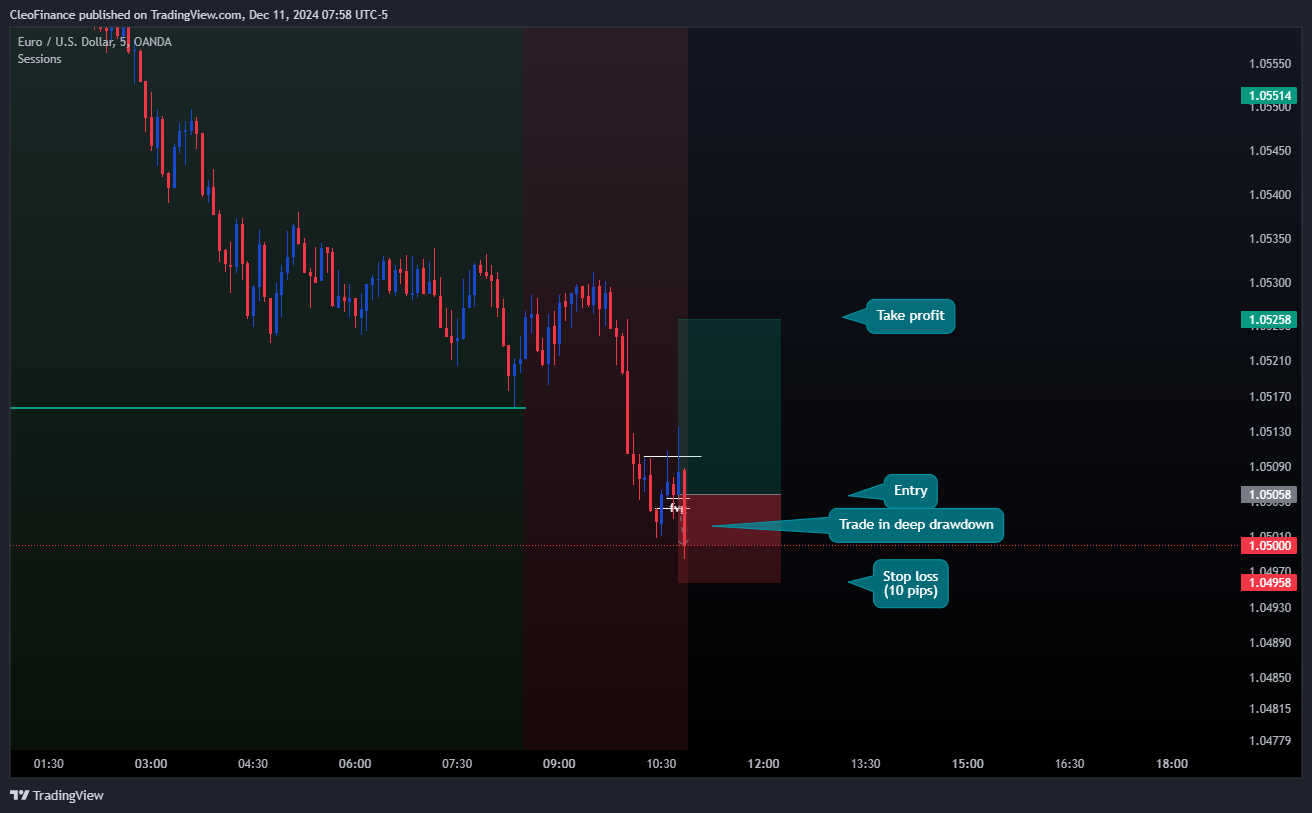Click the 04:30 time axis label
This screenshot has width=1312, height=813.
(x=253, y=764)
